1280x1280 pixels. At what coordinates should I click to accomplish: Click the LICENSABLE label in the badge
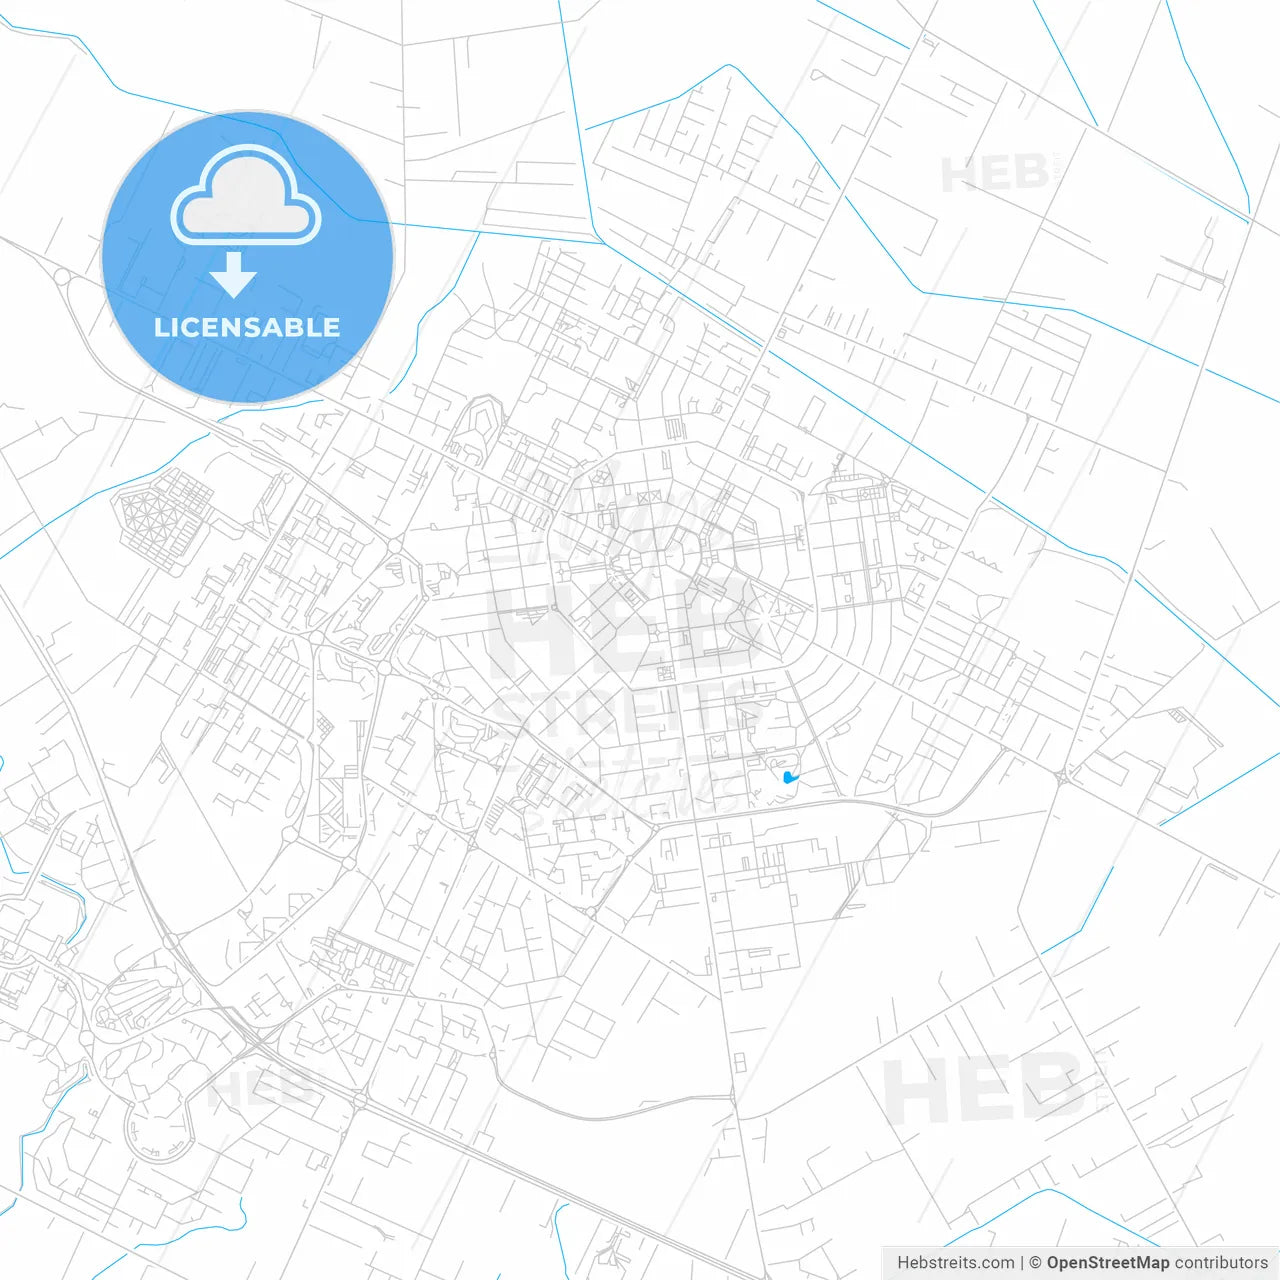[x=247, y=327]
